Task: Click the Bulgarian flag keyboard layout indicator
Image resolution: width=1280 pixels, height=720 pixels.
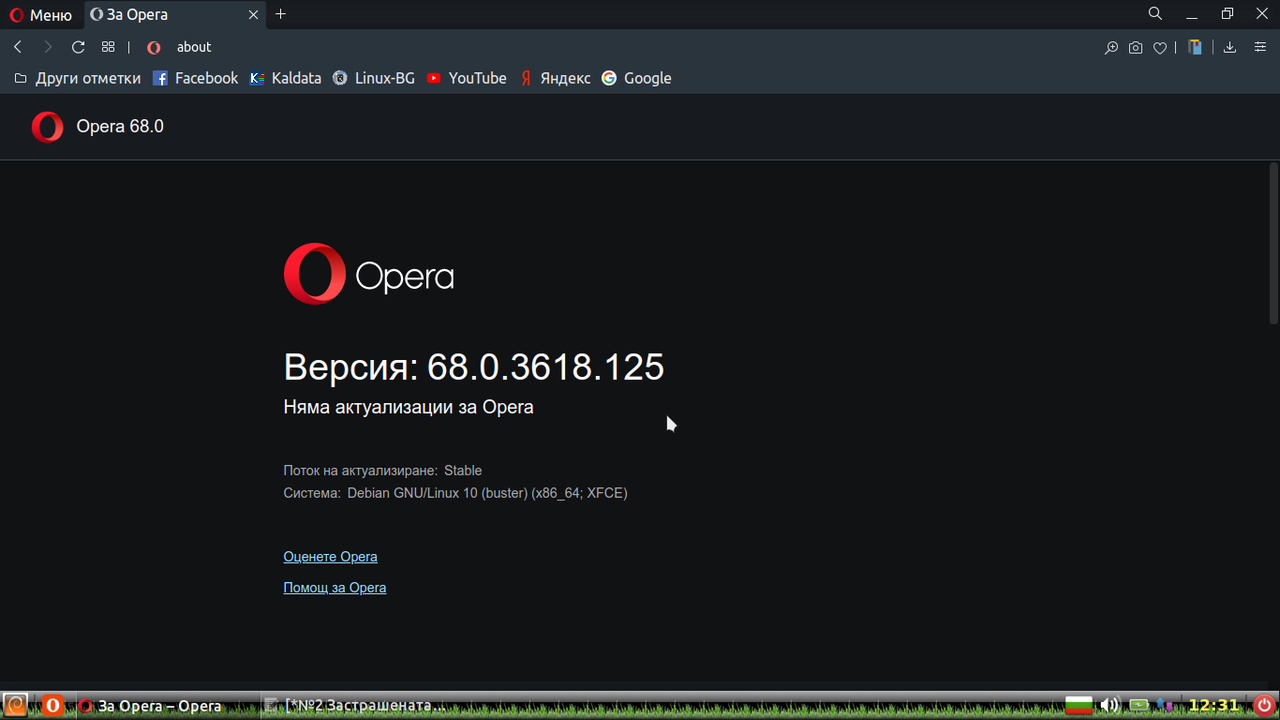Action: pyautogui.click(x=1078, y=705)
